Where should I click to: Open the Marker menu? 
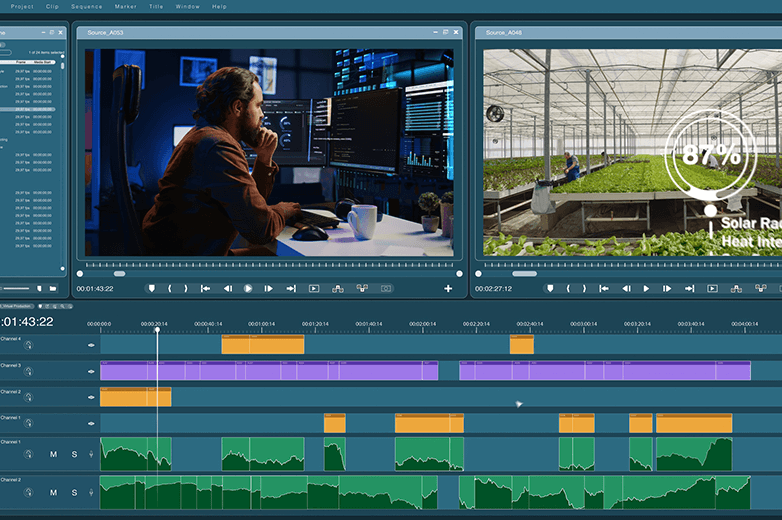click(x=125, y=6)
